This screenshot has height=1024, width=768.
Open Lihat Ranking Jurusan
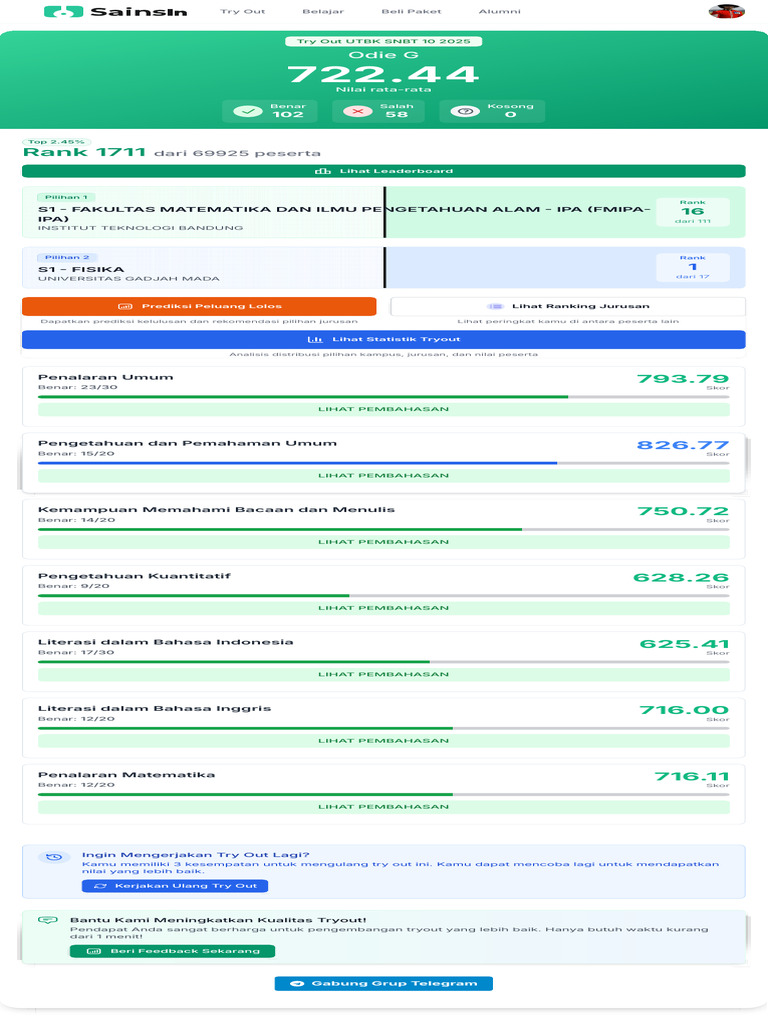click(x=568, y=306)
